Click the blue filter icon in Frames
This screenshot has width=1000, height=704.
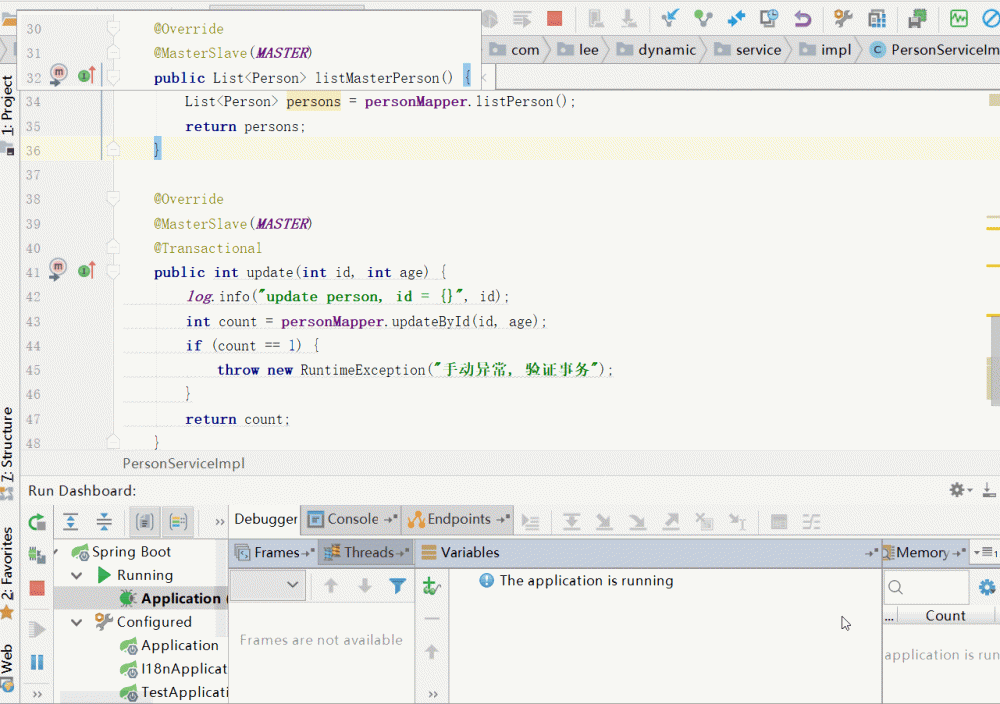tap(397, 586)
